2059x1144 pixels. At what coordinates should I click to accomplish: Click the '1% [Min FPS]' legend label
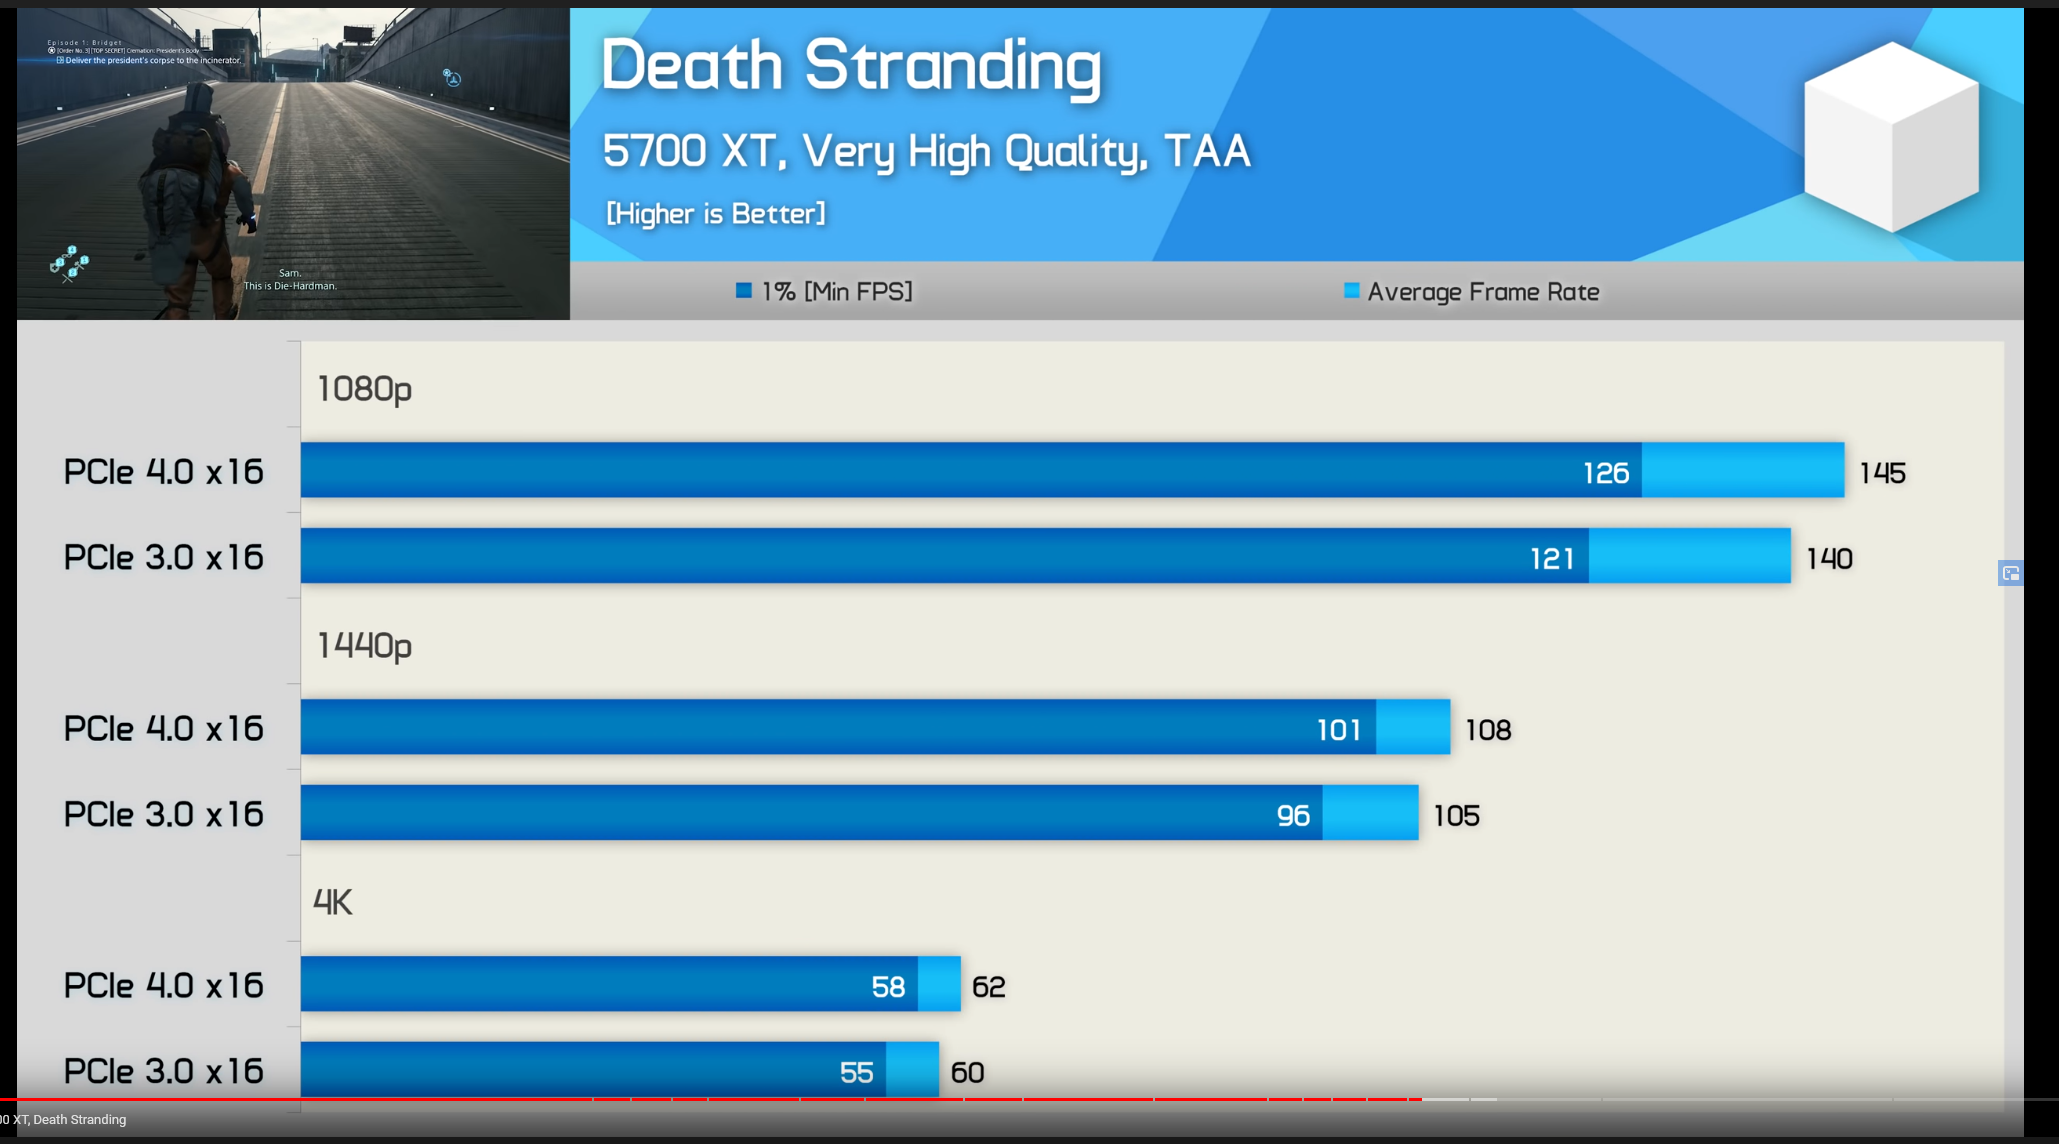837,292
